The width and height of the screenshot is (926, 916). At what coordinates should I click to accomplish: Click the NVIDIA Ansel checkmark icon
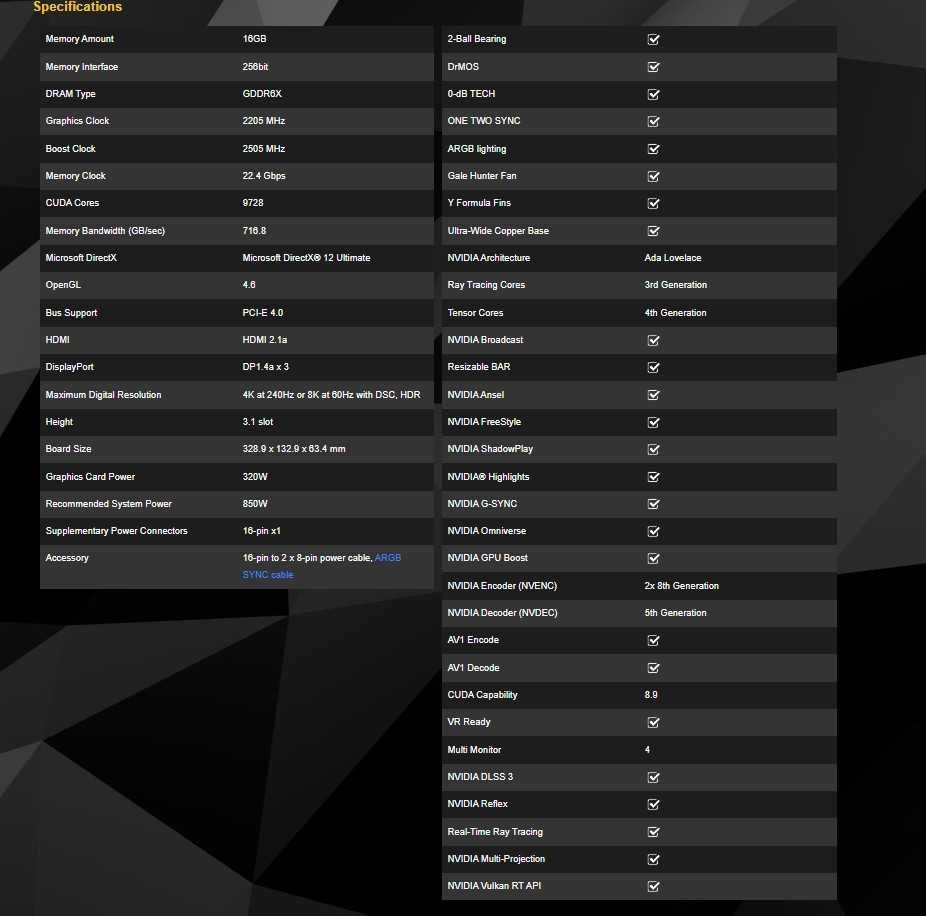653,395
